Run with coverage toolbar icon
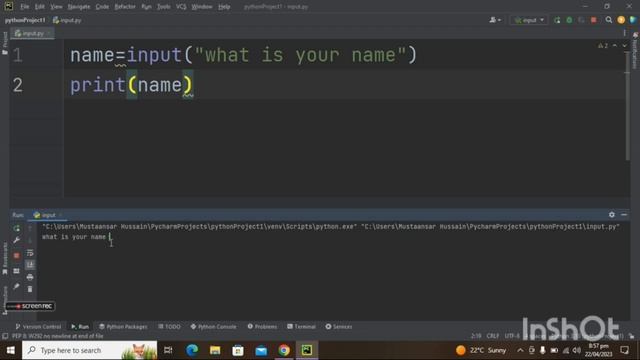 (581, 20)
